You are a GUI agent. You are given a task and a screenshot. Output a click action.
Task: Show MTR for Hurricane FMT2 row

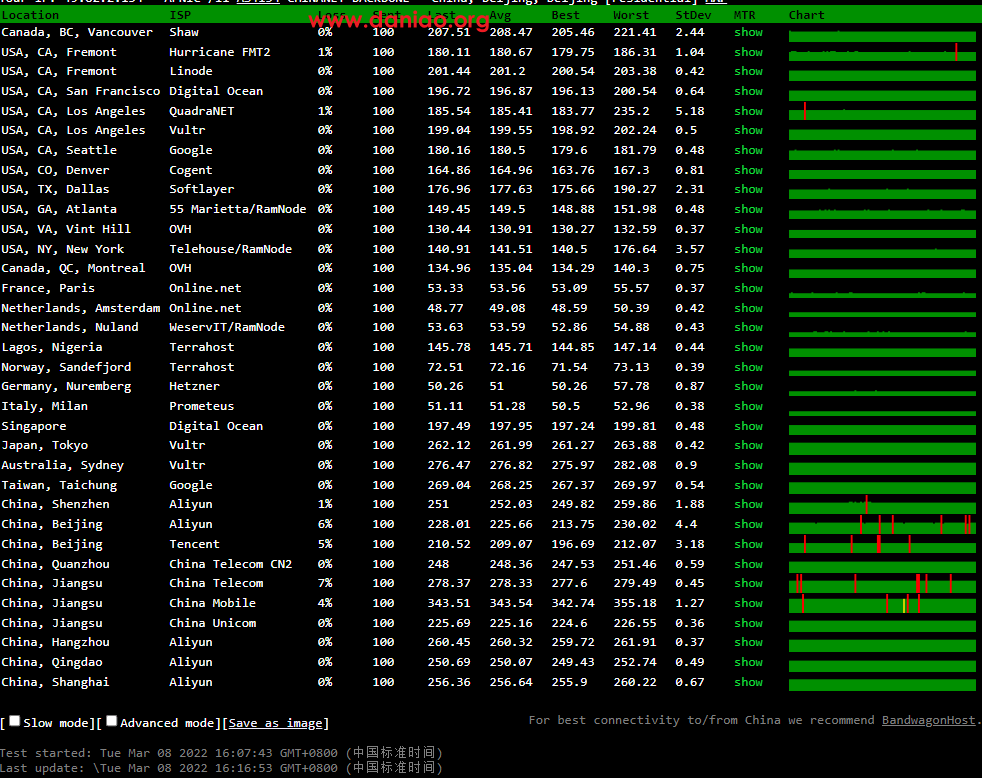click(x=748, y=52)
